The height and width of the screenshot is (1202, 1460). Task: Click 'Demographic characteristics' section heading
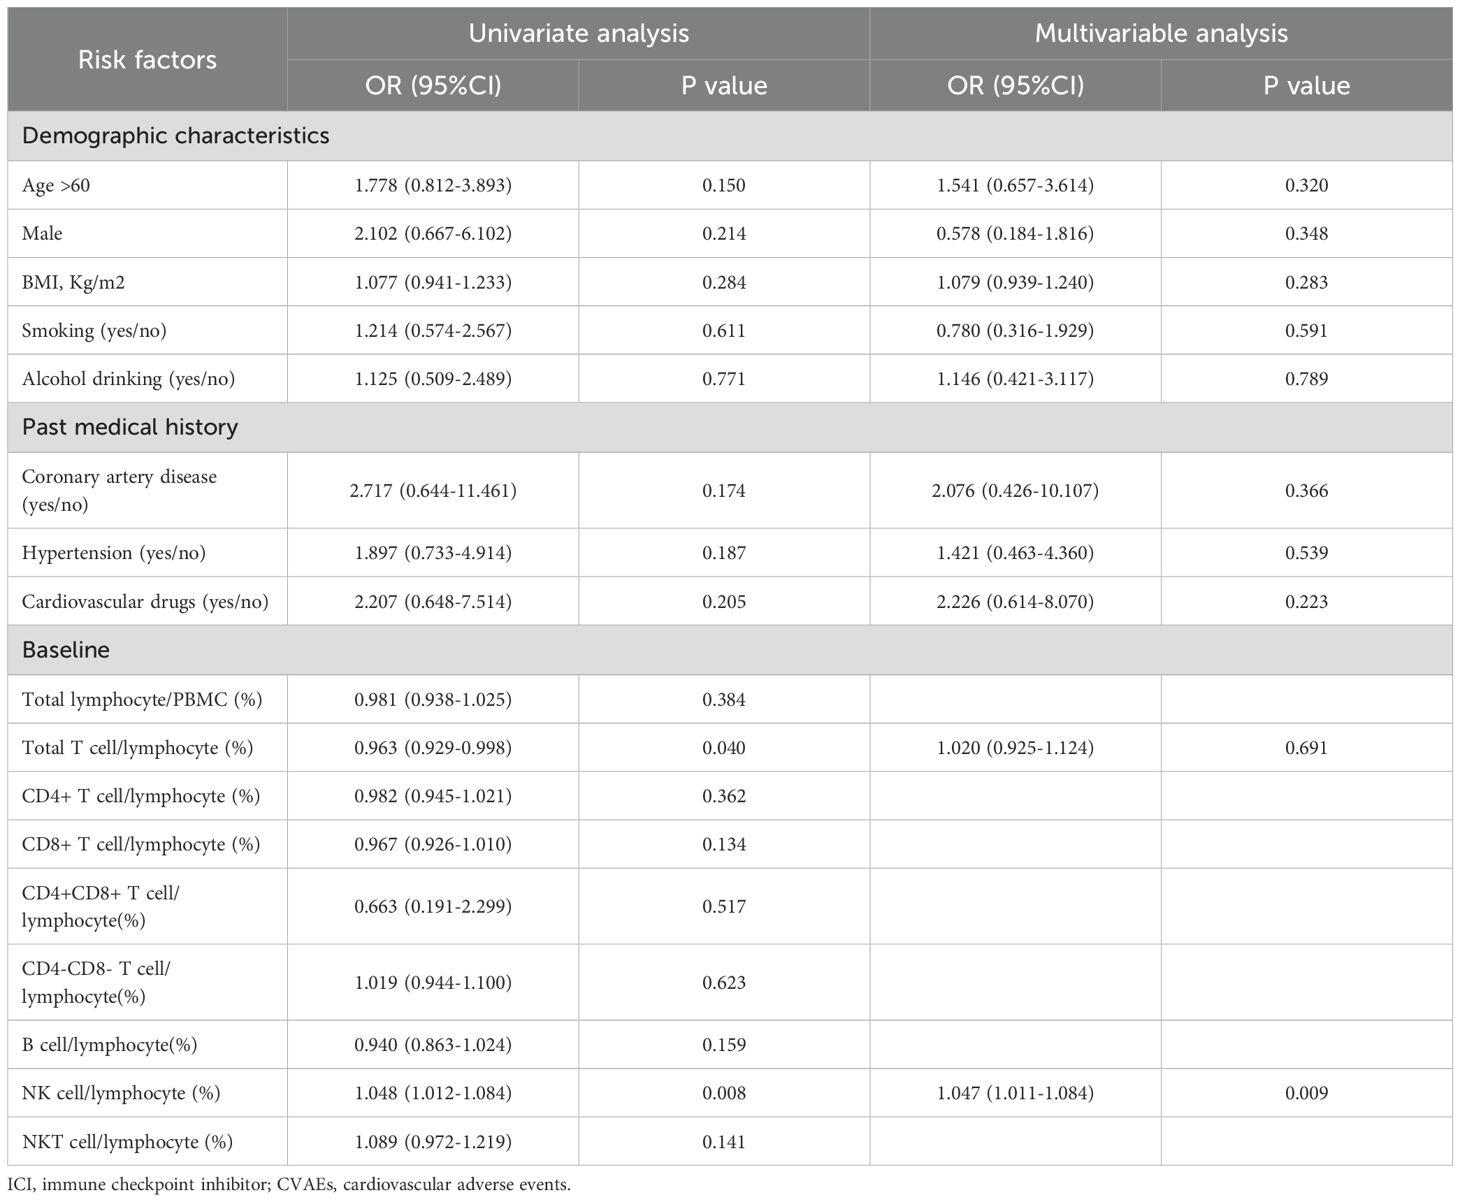(176, 136)
